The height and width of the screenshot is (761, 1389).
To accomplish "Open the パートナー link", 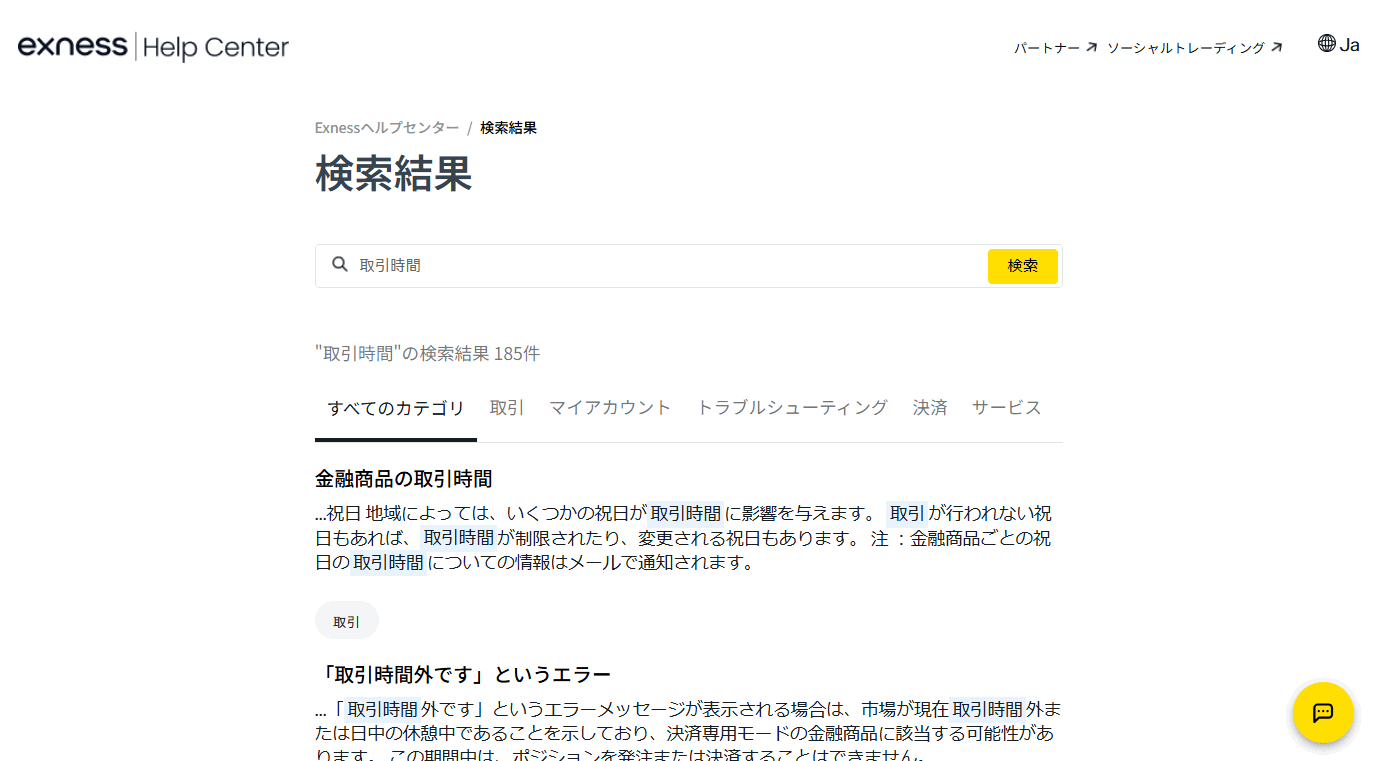I will coord(1046,46).
